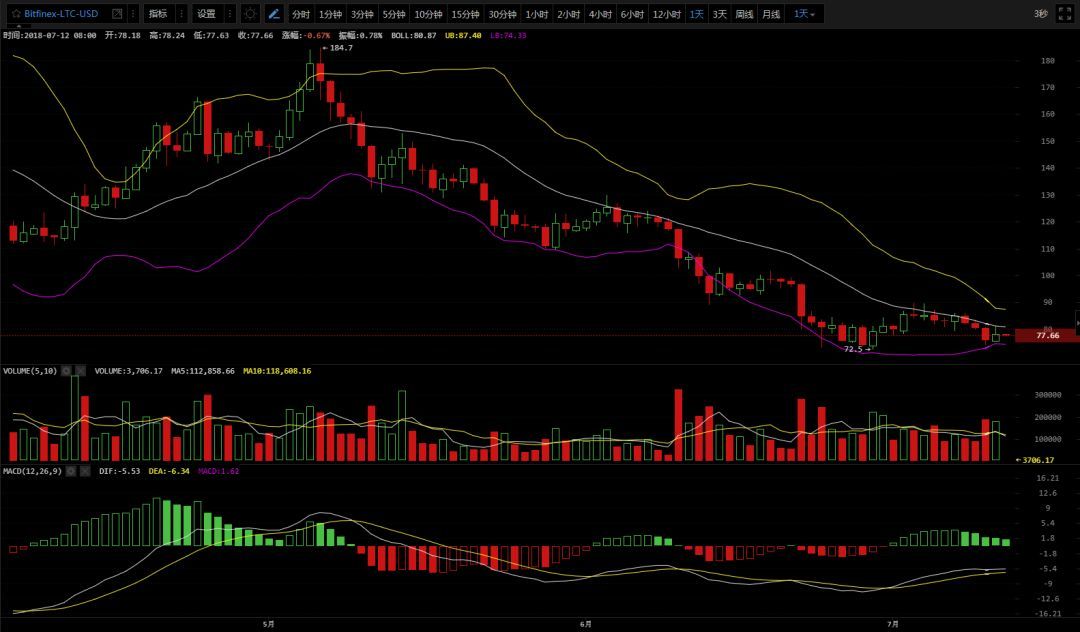Close the VOLUME indicator with its X icon

(x=81, y=371)
